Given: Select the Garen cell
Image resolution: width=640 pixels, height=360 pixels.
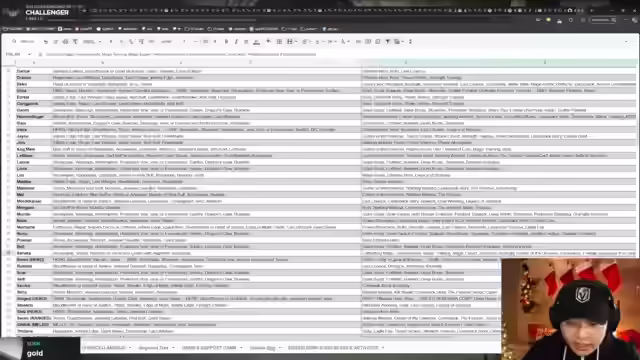Looking at the screenshot, I should pos(33,110).
